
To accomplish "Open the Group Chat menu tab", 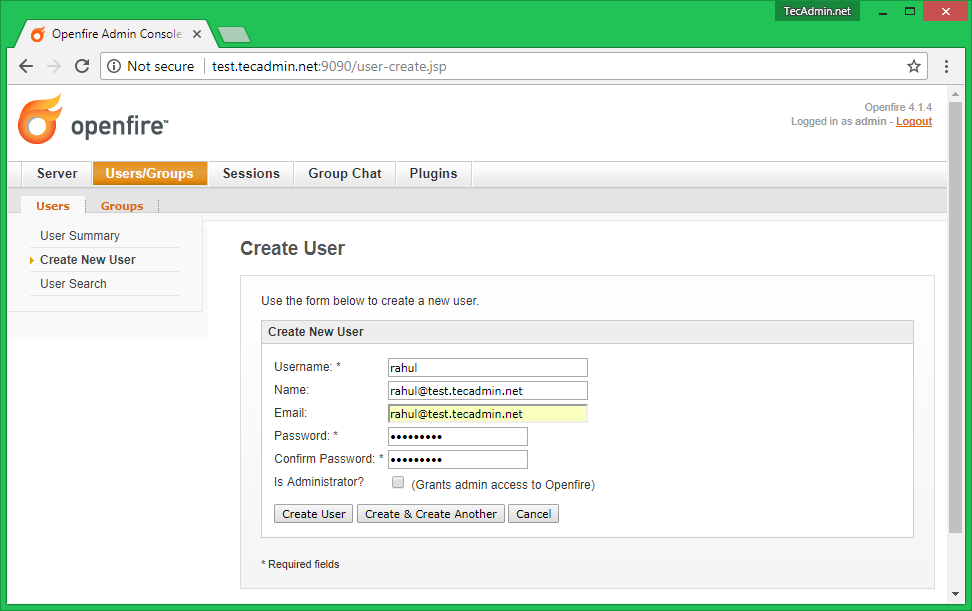I will click(345, 174).
